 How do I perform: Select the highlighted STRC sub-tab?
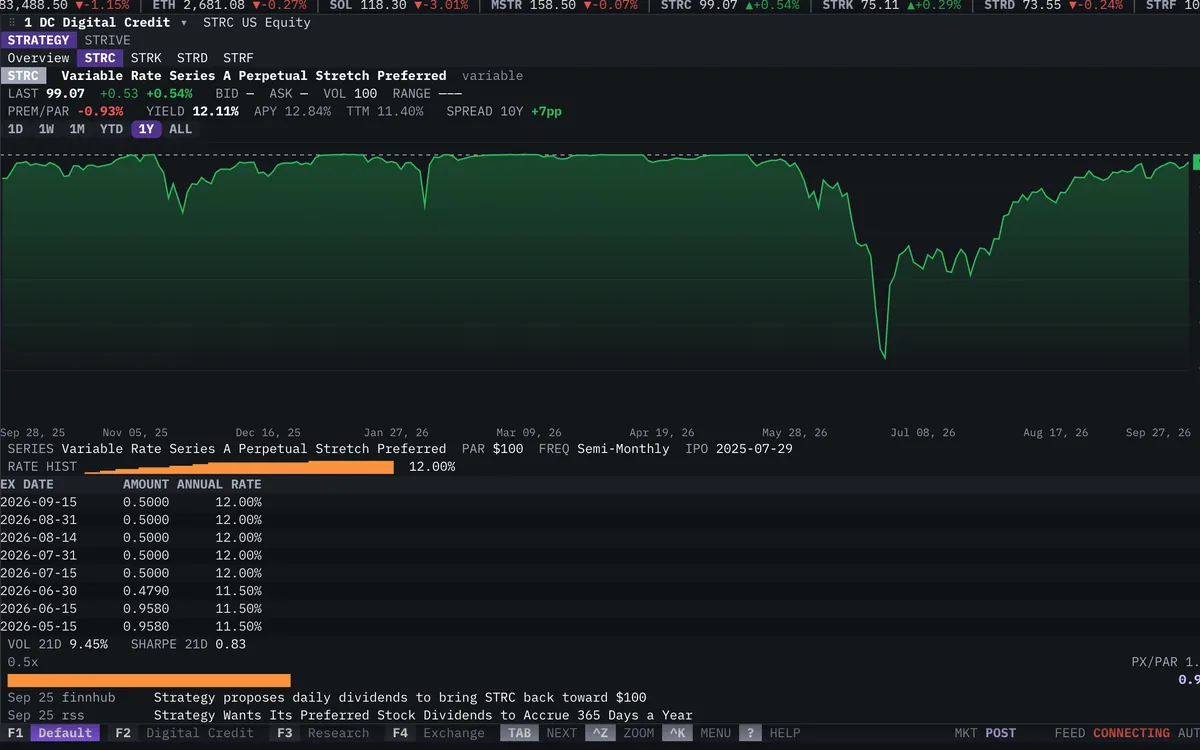coord(100,58)
